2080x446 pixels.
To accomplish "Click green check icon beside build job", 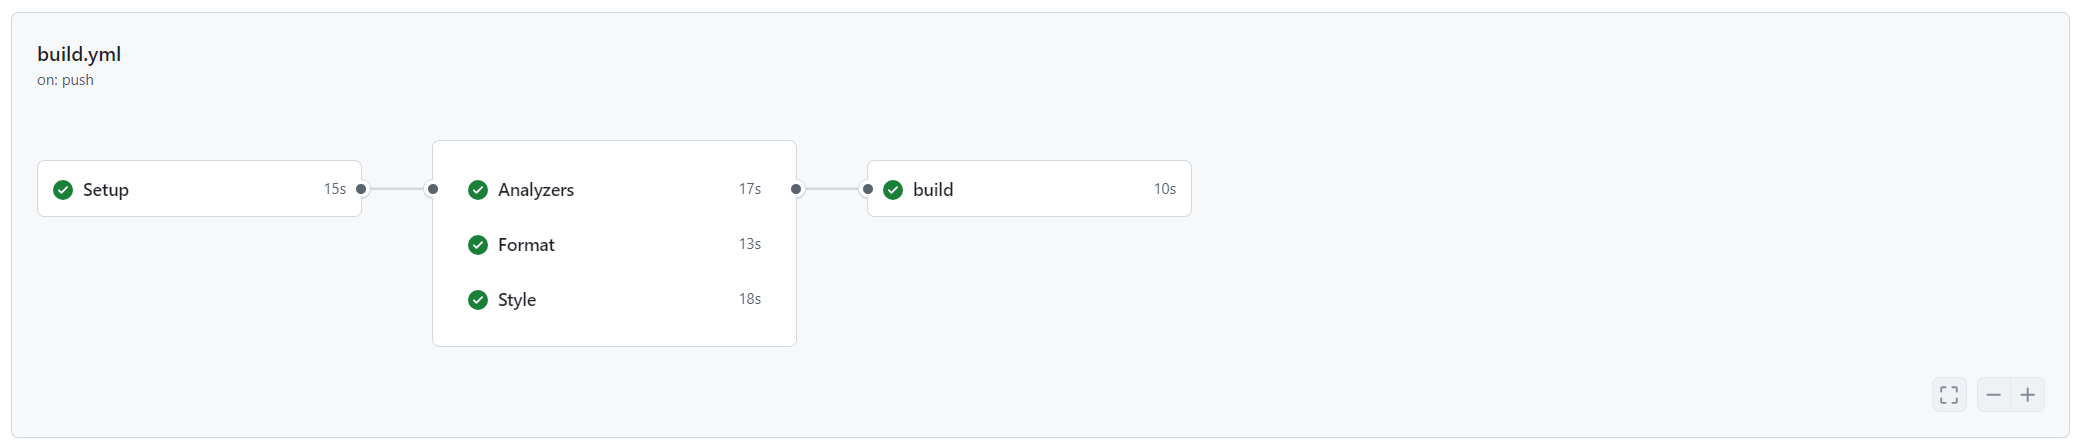I will [893, 190].
